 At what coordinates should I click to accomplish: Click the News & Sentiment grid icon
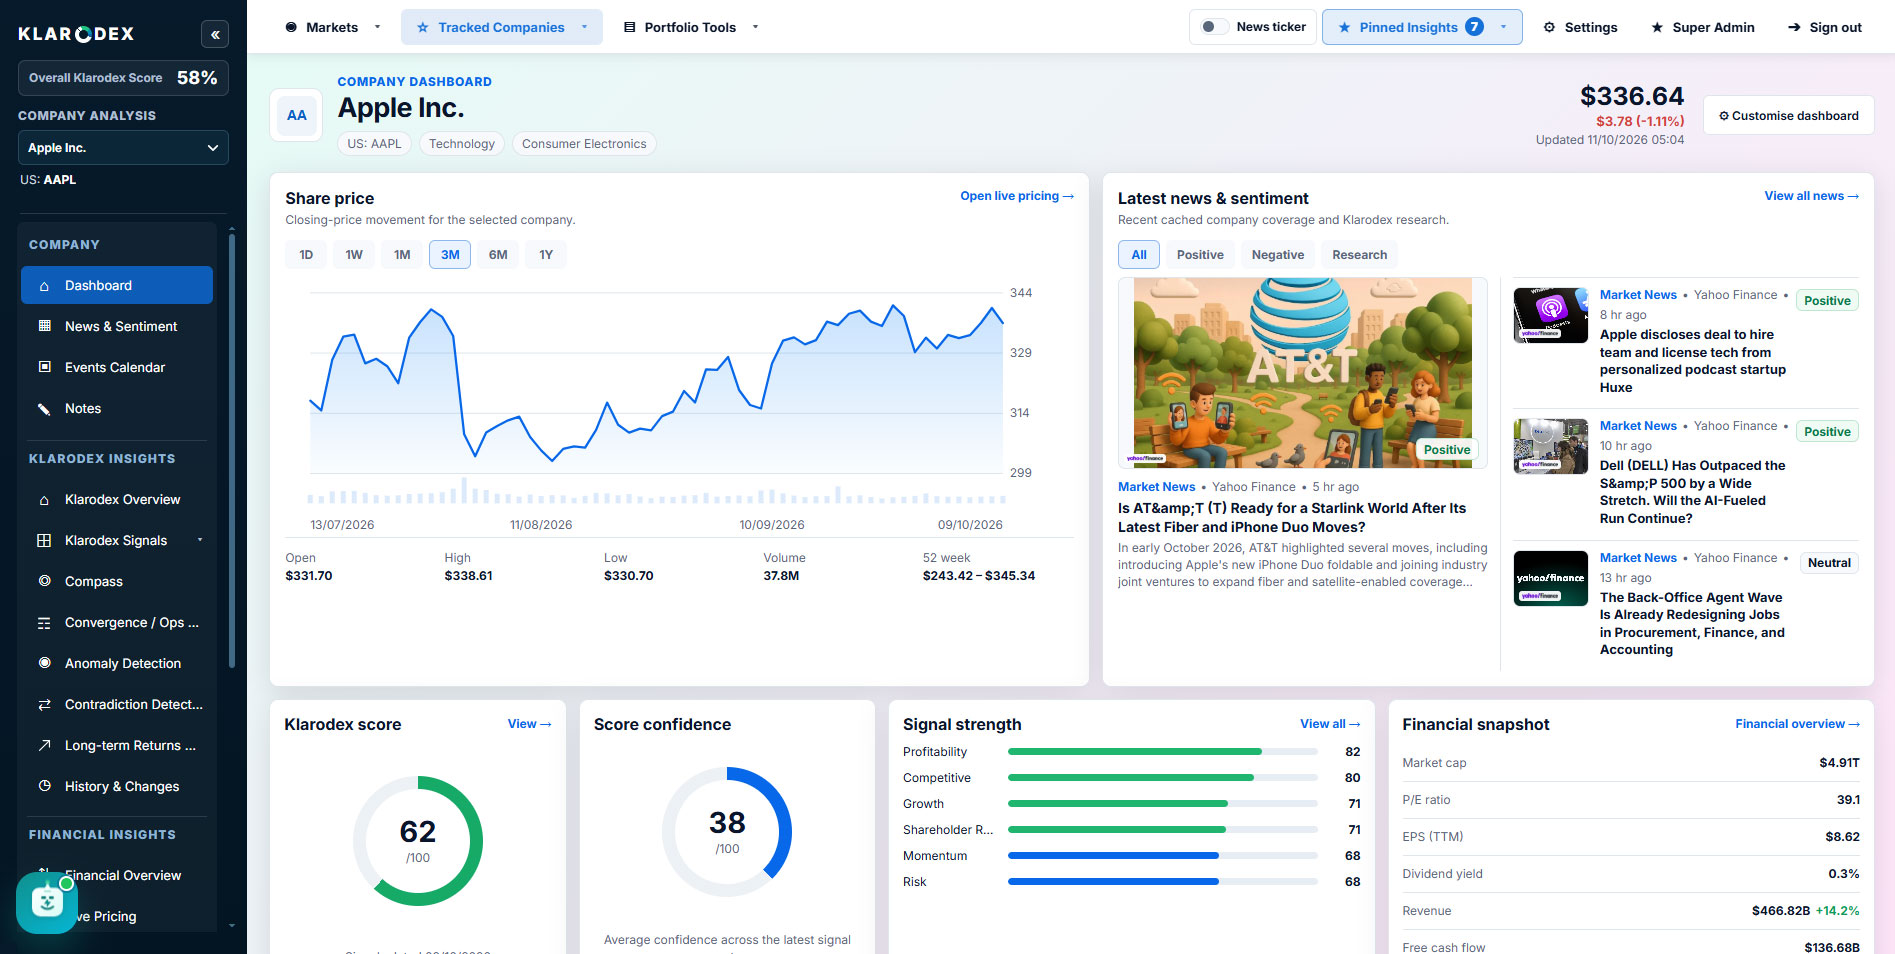click(44, 326)
